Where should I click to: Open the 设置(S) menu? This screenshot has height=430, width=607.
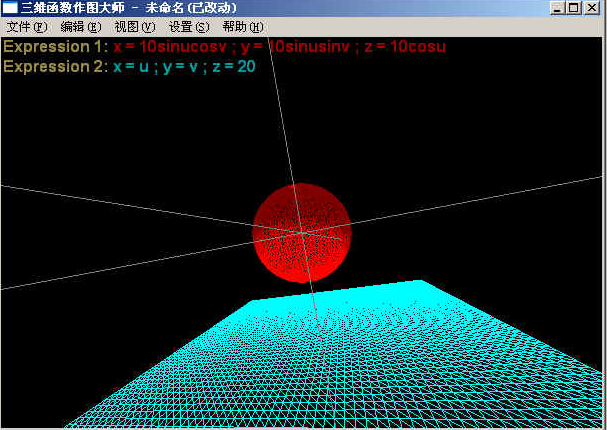[189, 27]
